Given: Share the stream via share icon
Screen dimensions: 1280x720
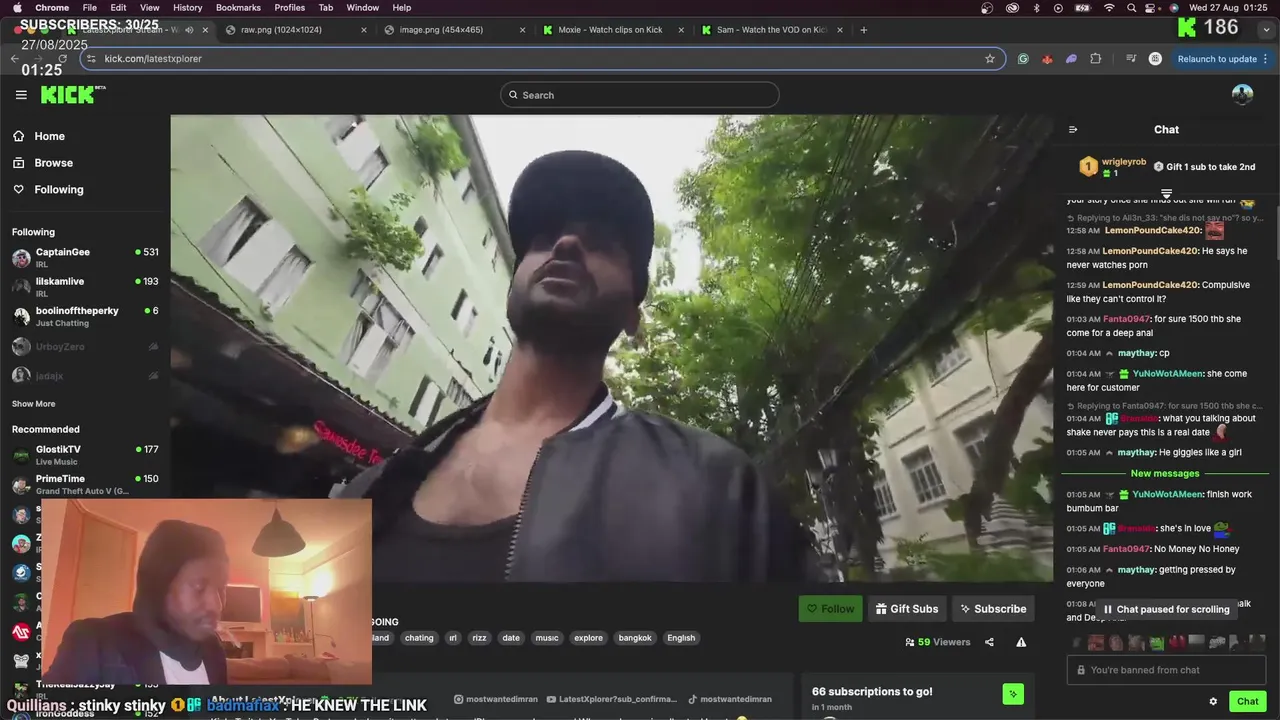Looking at the screenshot, I should click(989, 642).
